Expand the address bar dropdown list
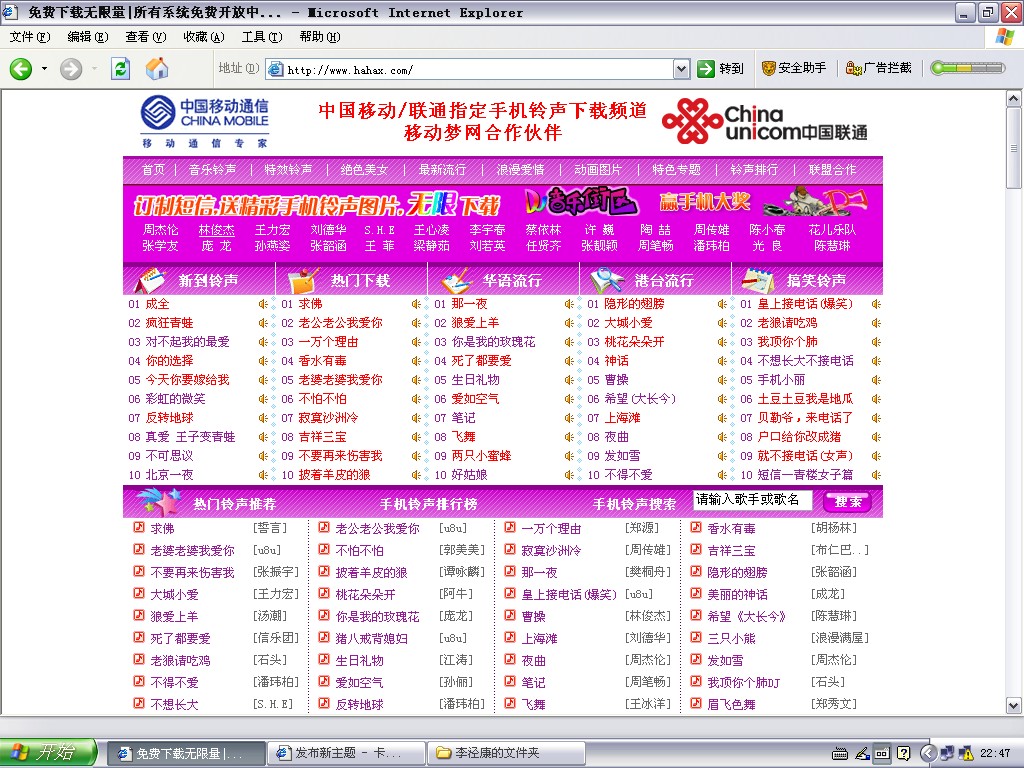This screenshot has width=1024, height=768. tap(681, 69)
